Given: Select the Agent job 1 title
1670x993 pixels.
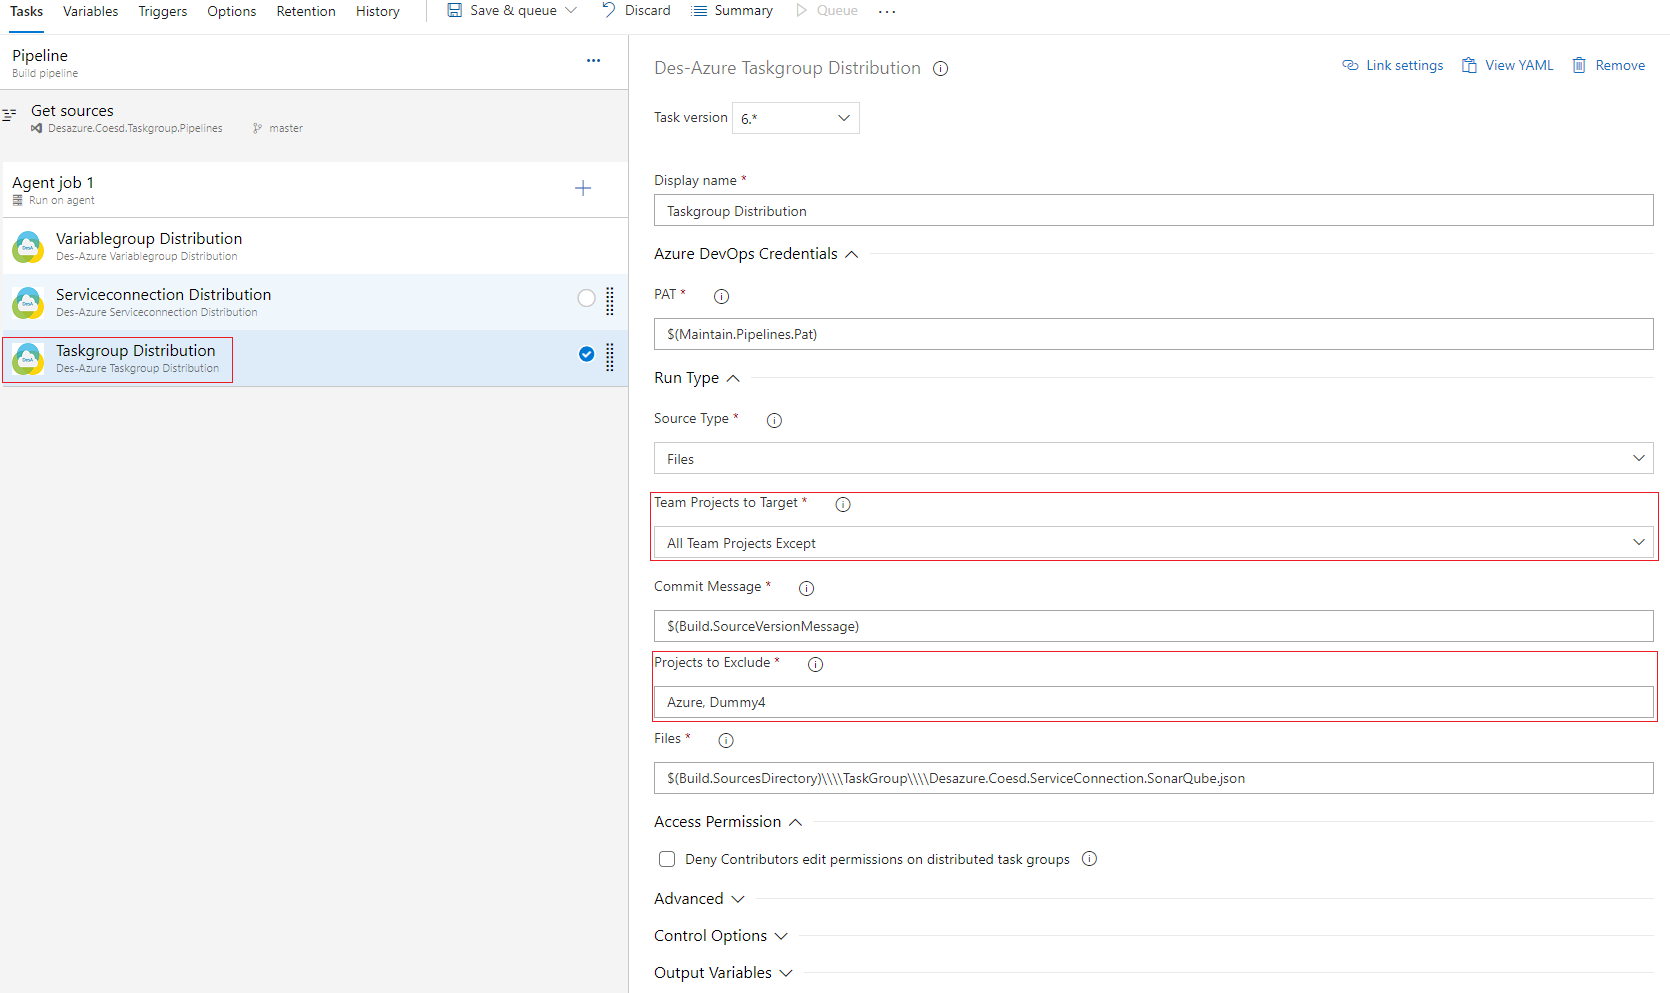Looking at the screenshot, I should pyautogui.click(x=53, y=183).
